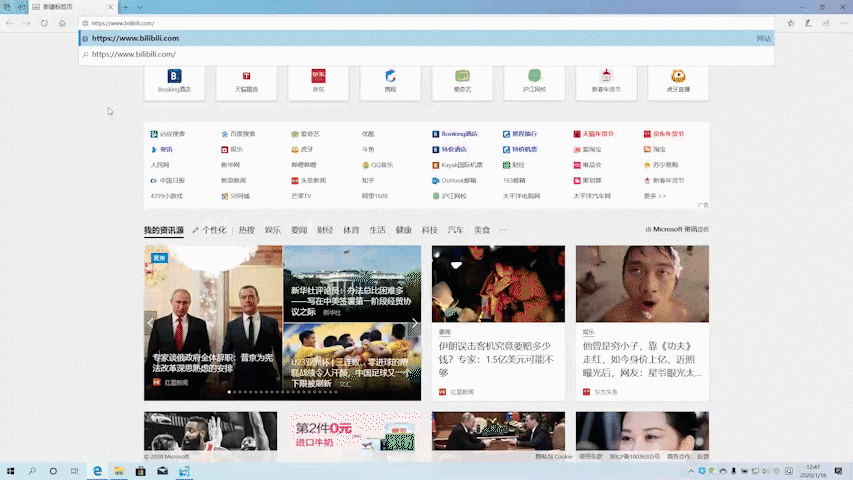Open the 新春年货节 top site tile
The width and height of the screenshot is (853, 480).
click(x=606, y=82)
